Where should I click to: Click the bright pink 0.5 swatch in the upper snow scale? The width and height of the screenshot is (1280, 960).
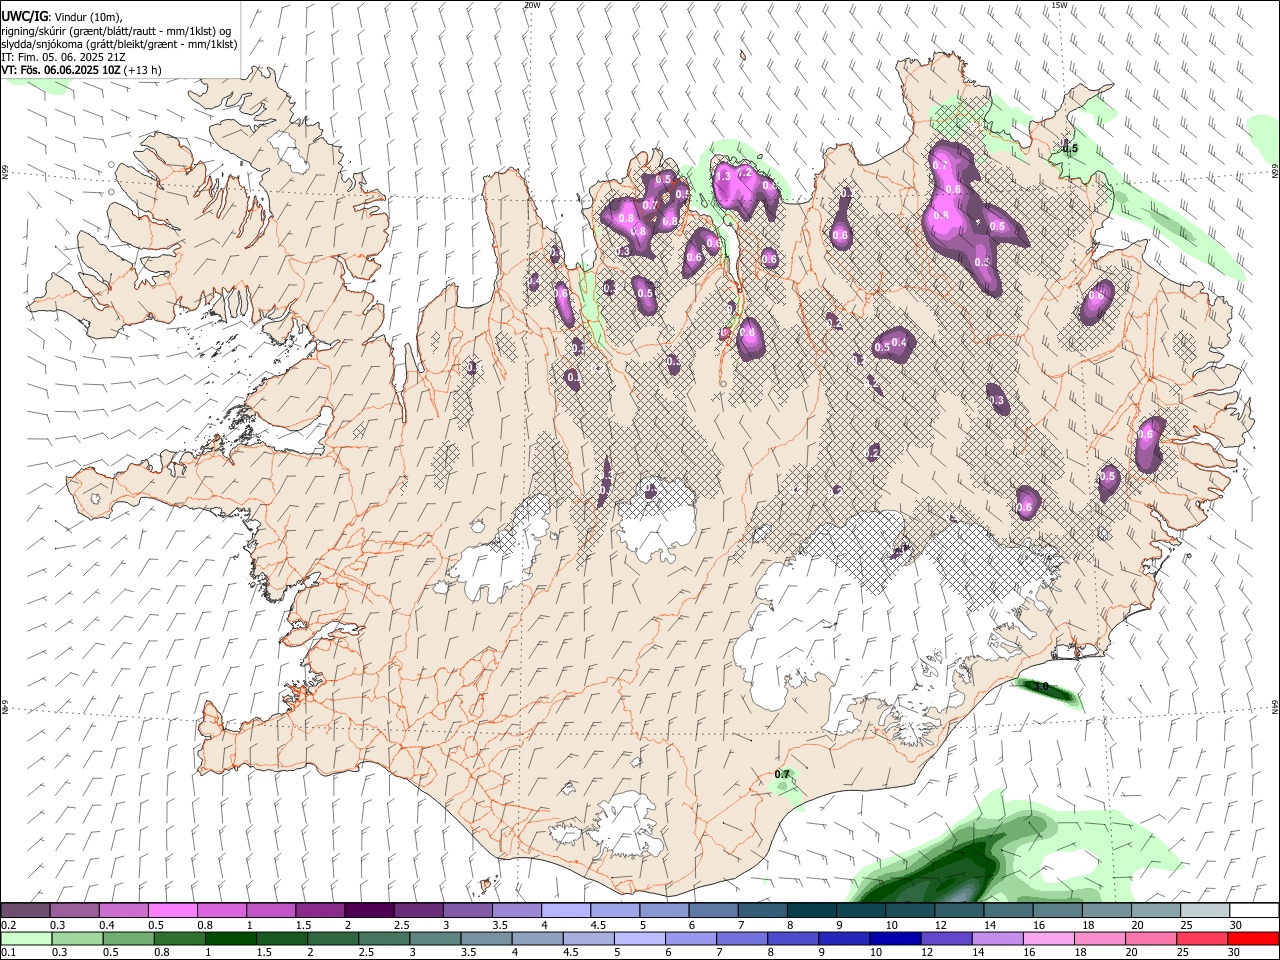(172, 910)
